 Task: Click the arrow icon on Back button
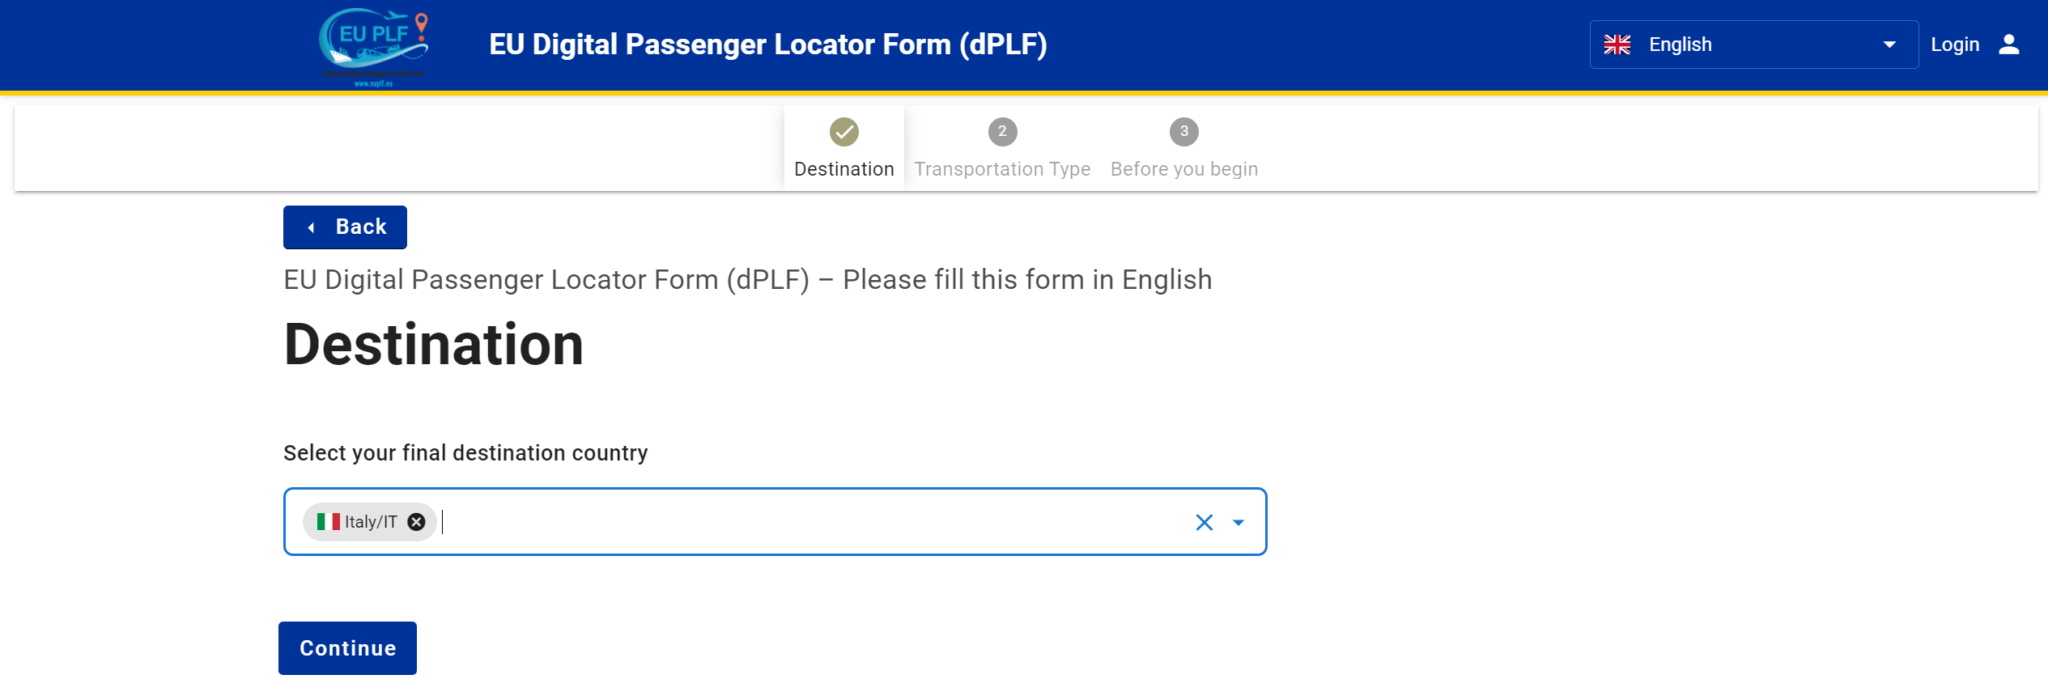point(312,228)
